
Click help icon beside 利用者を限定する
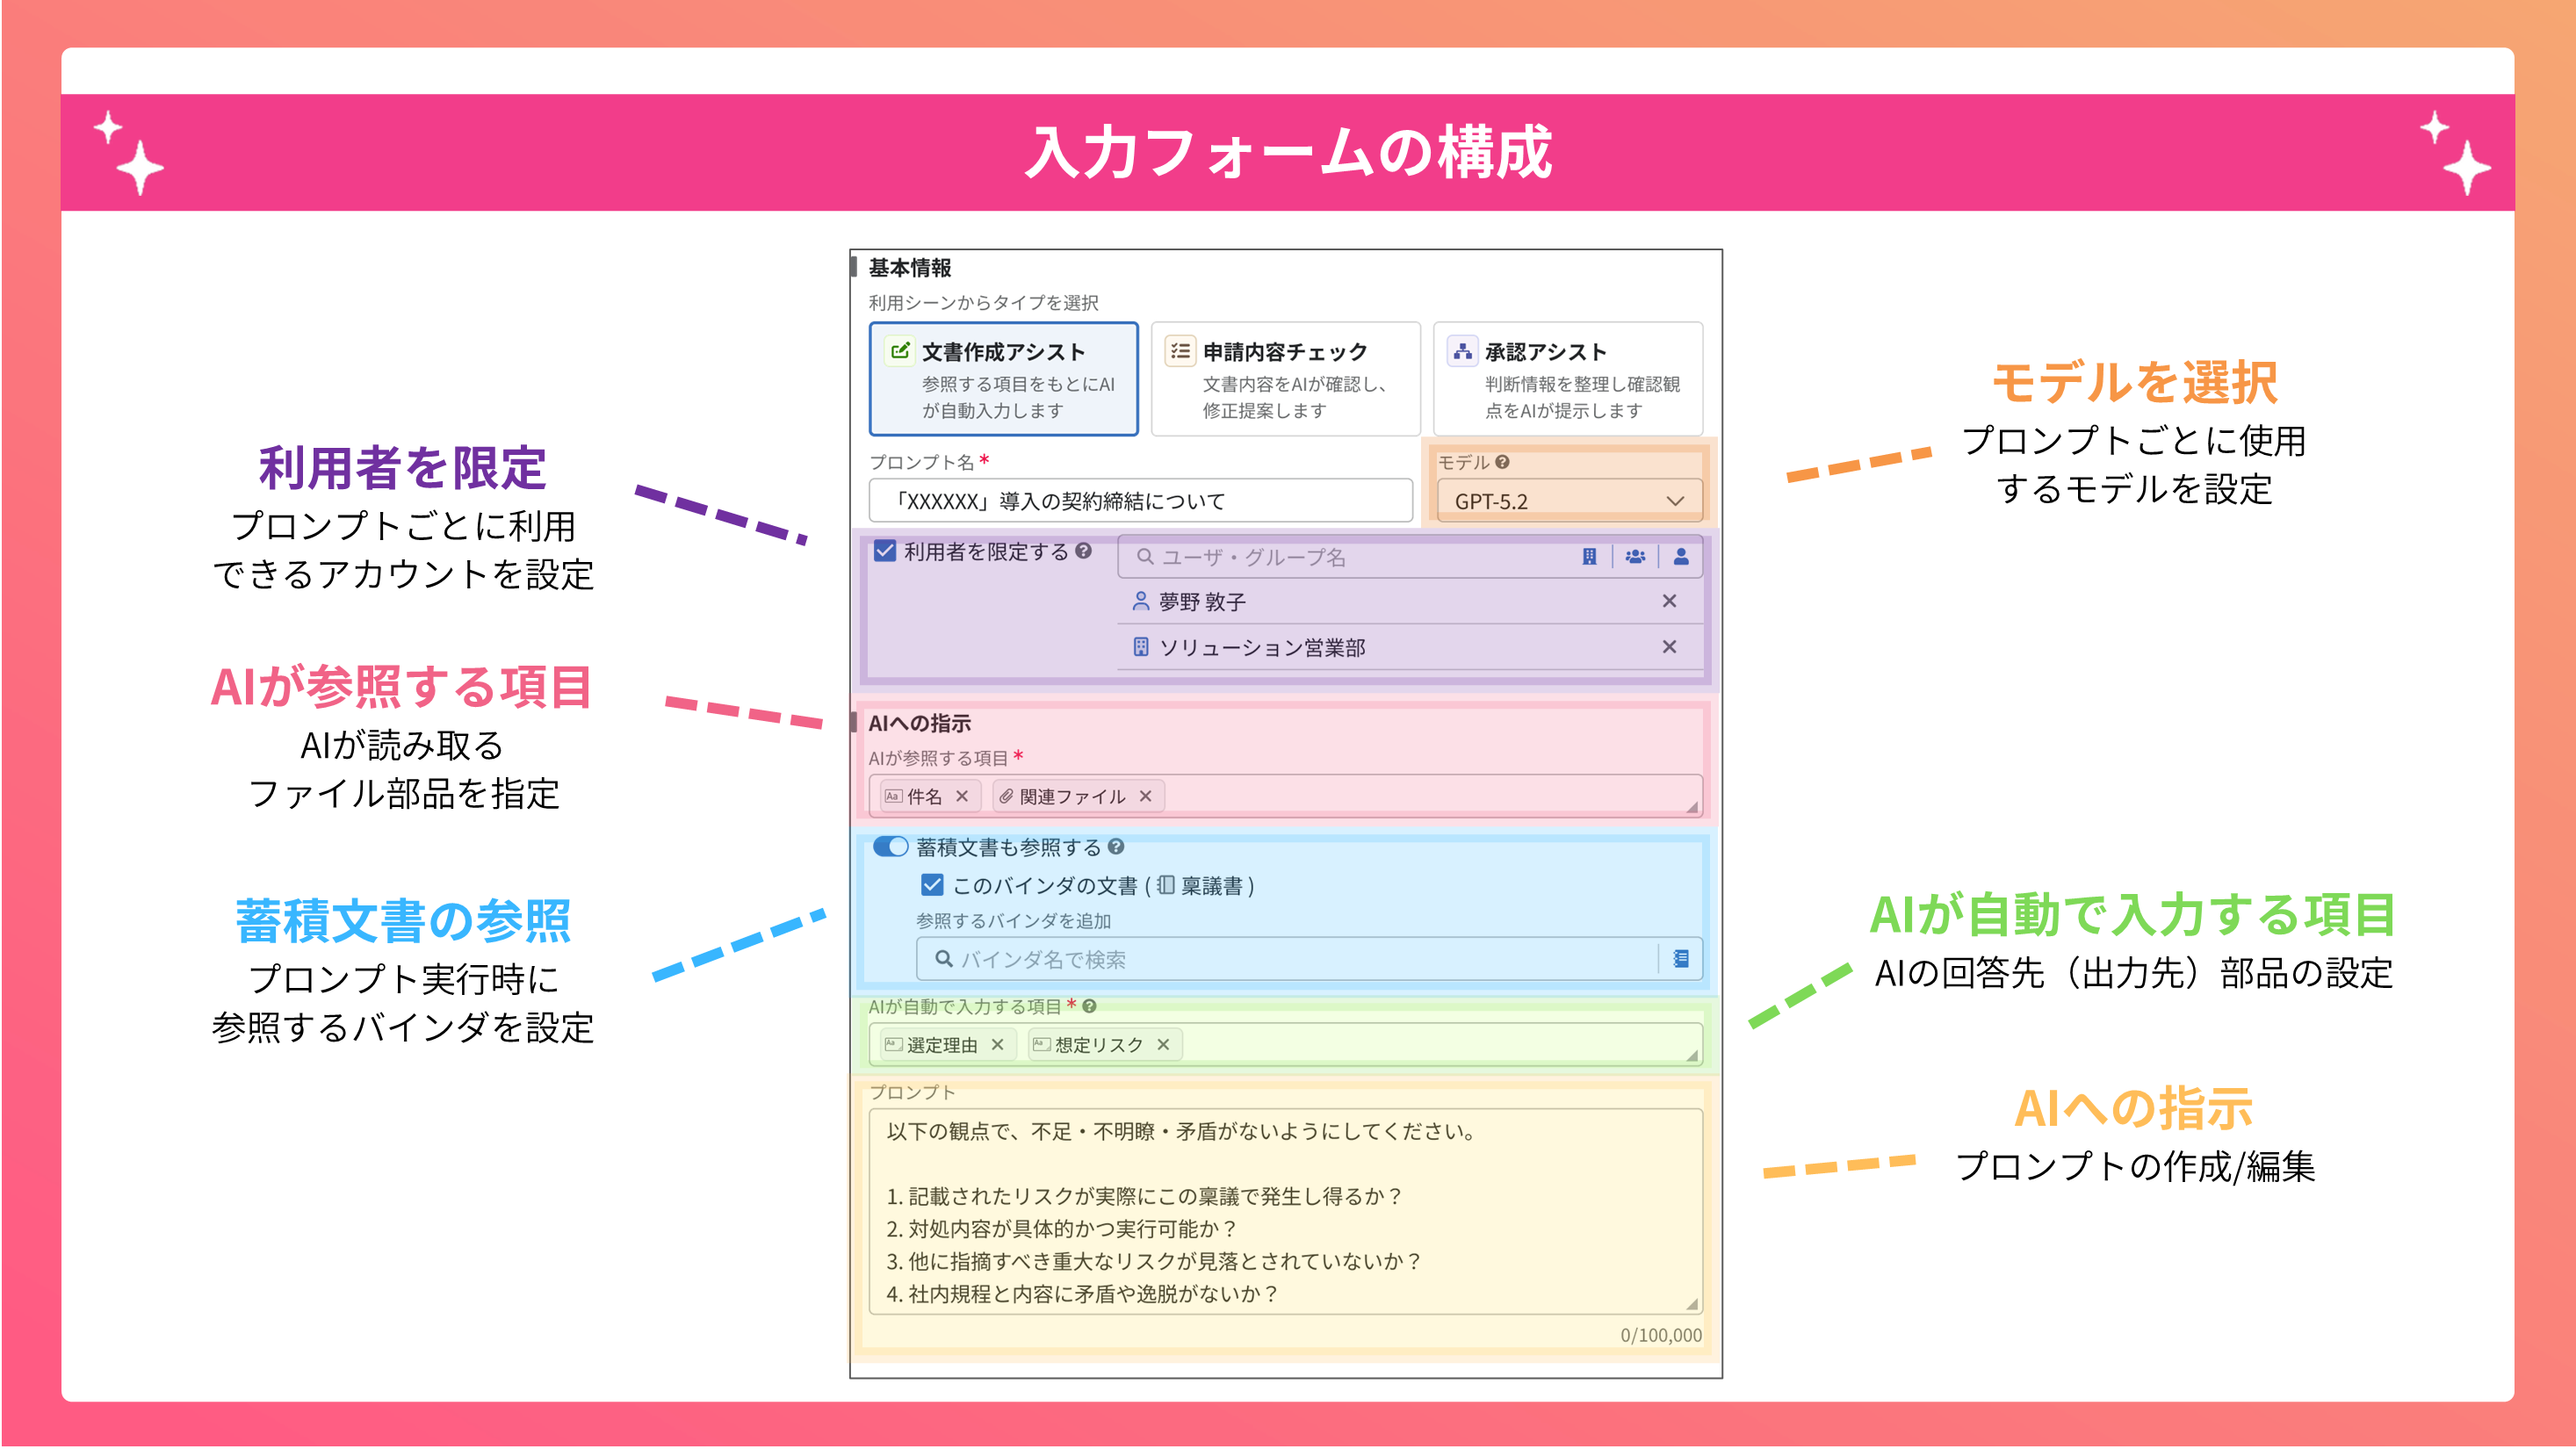click(1083, 551)
